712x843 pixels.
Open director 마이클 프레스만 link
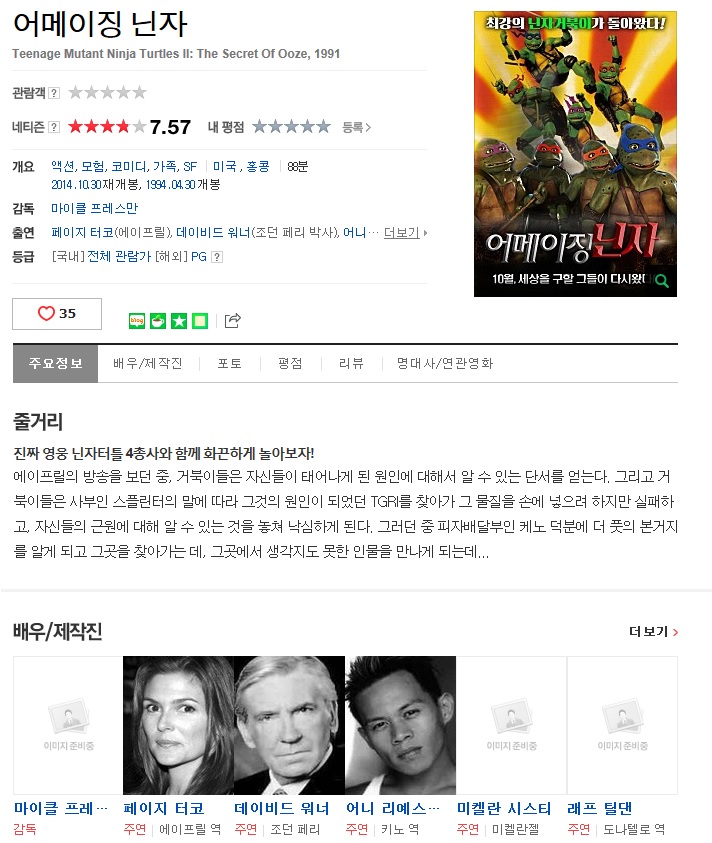tap(94, 209)
